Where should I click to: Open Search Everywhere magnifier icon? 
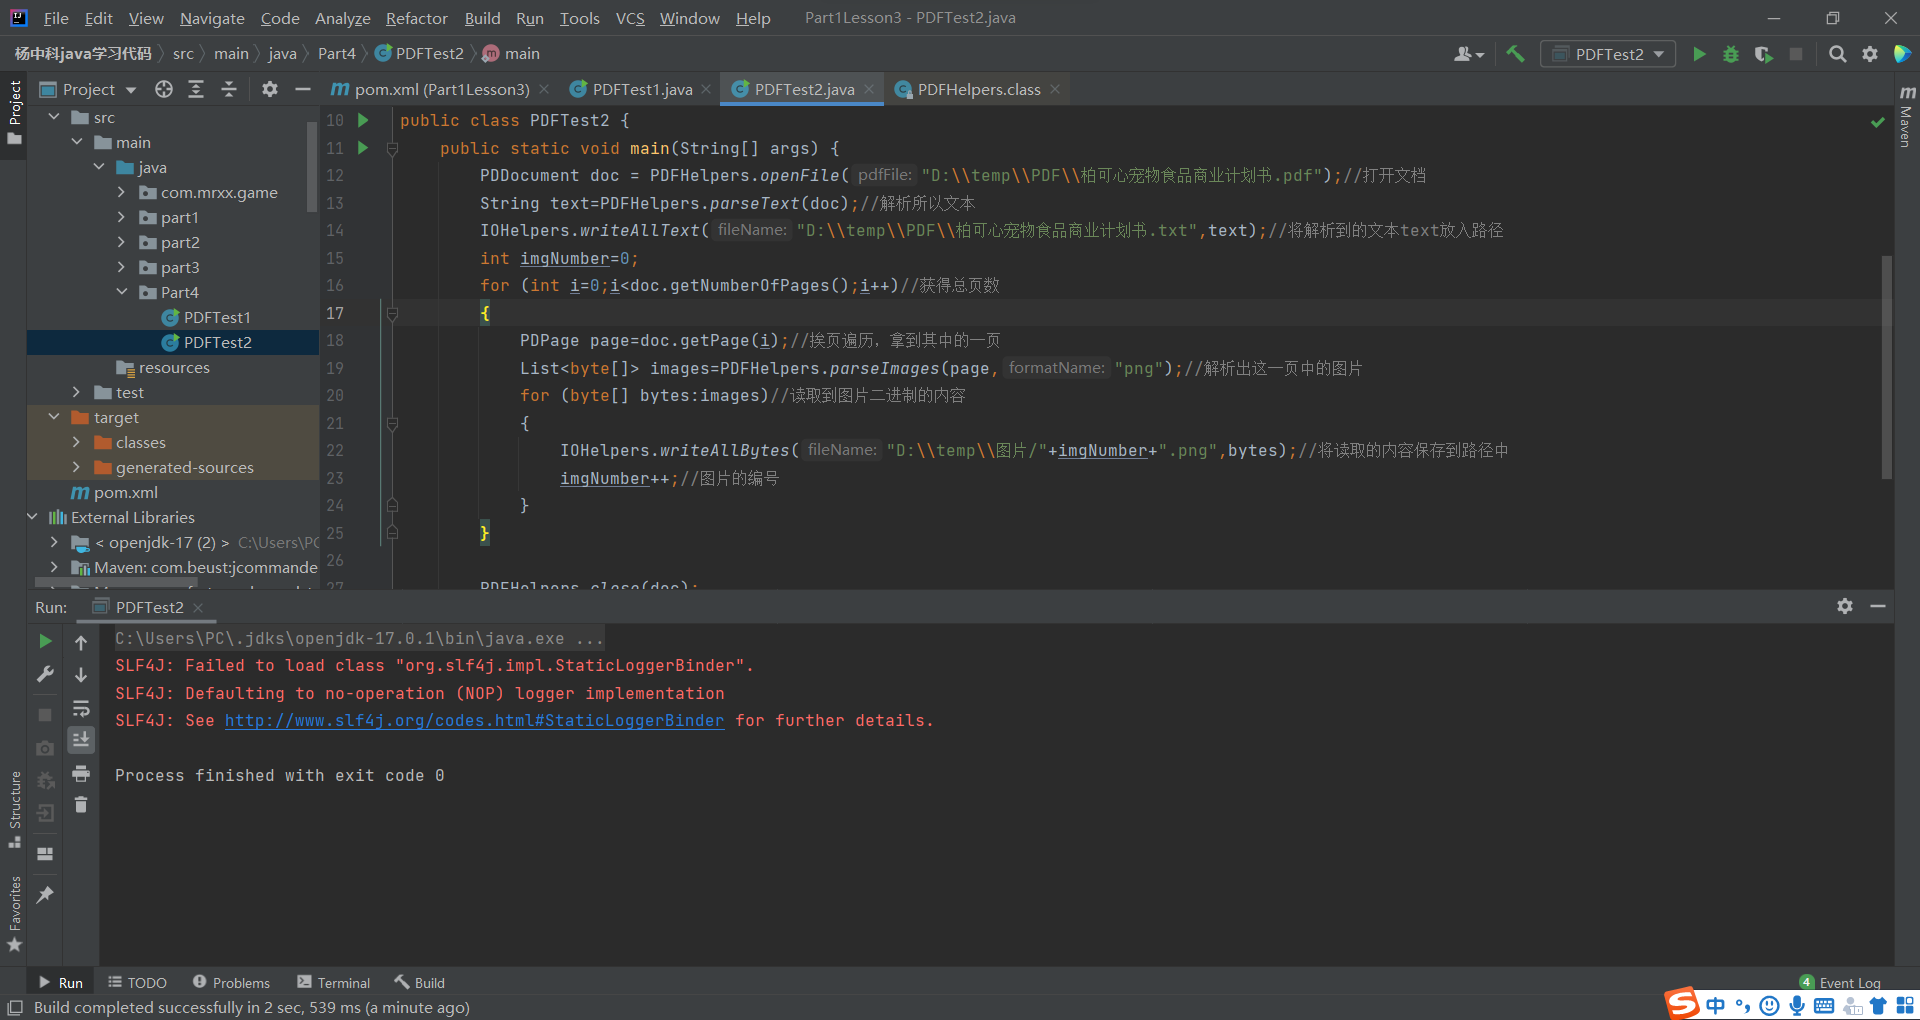tap(1837, 54)
